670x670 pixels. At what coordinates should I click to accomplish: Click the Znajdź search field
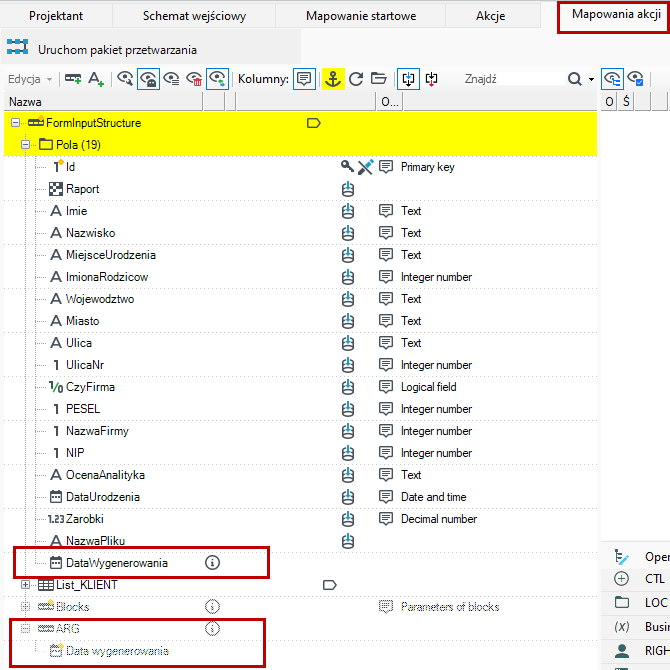coord(513,79)
